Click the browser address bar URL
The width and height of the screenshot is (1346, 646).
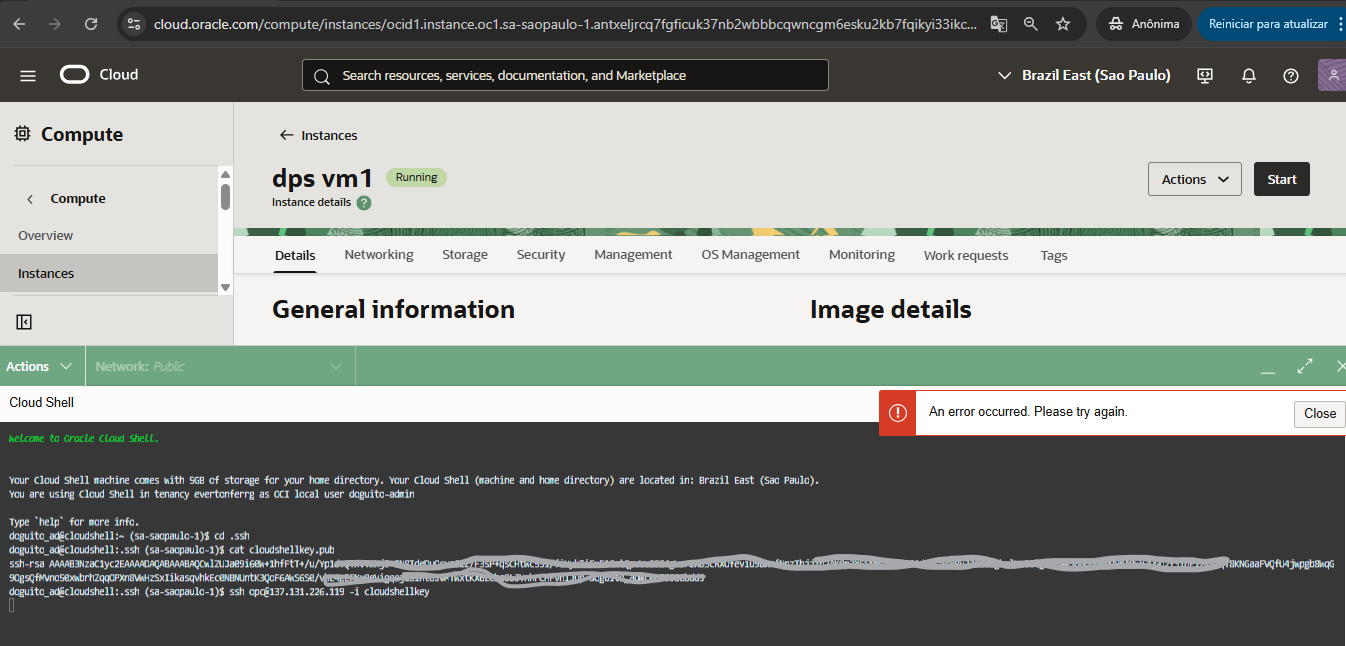[x=565, y=23]
